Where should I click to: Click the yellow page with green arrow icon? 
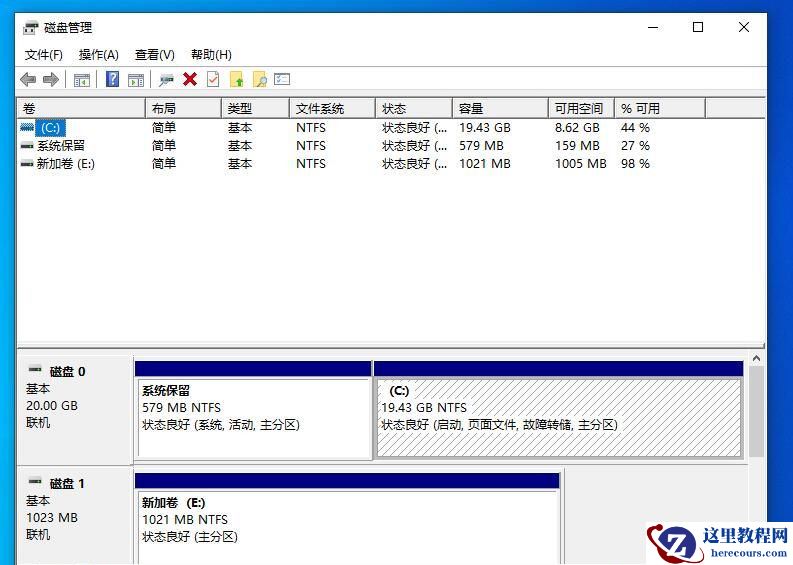click(236, 79)
